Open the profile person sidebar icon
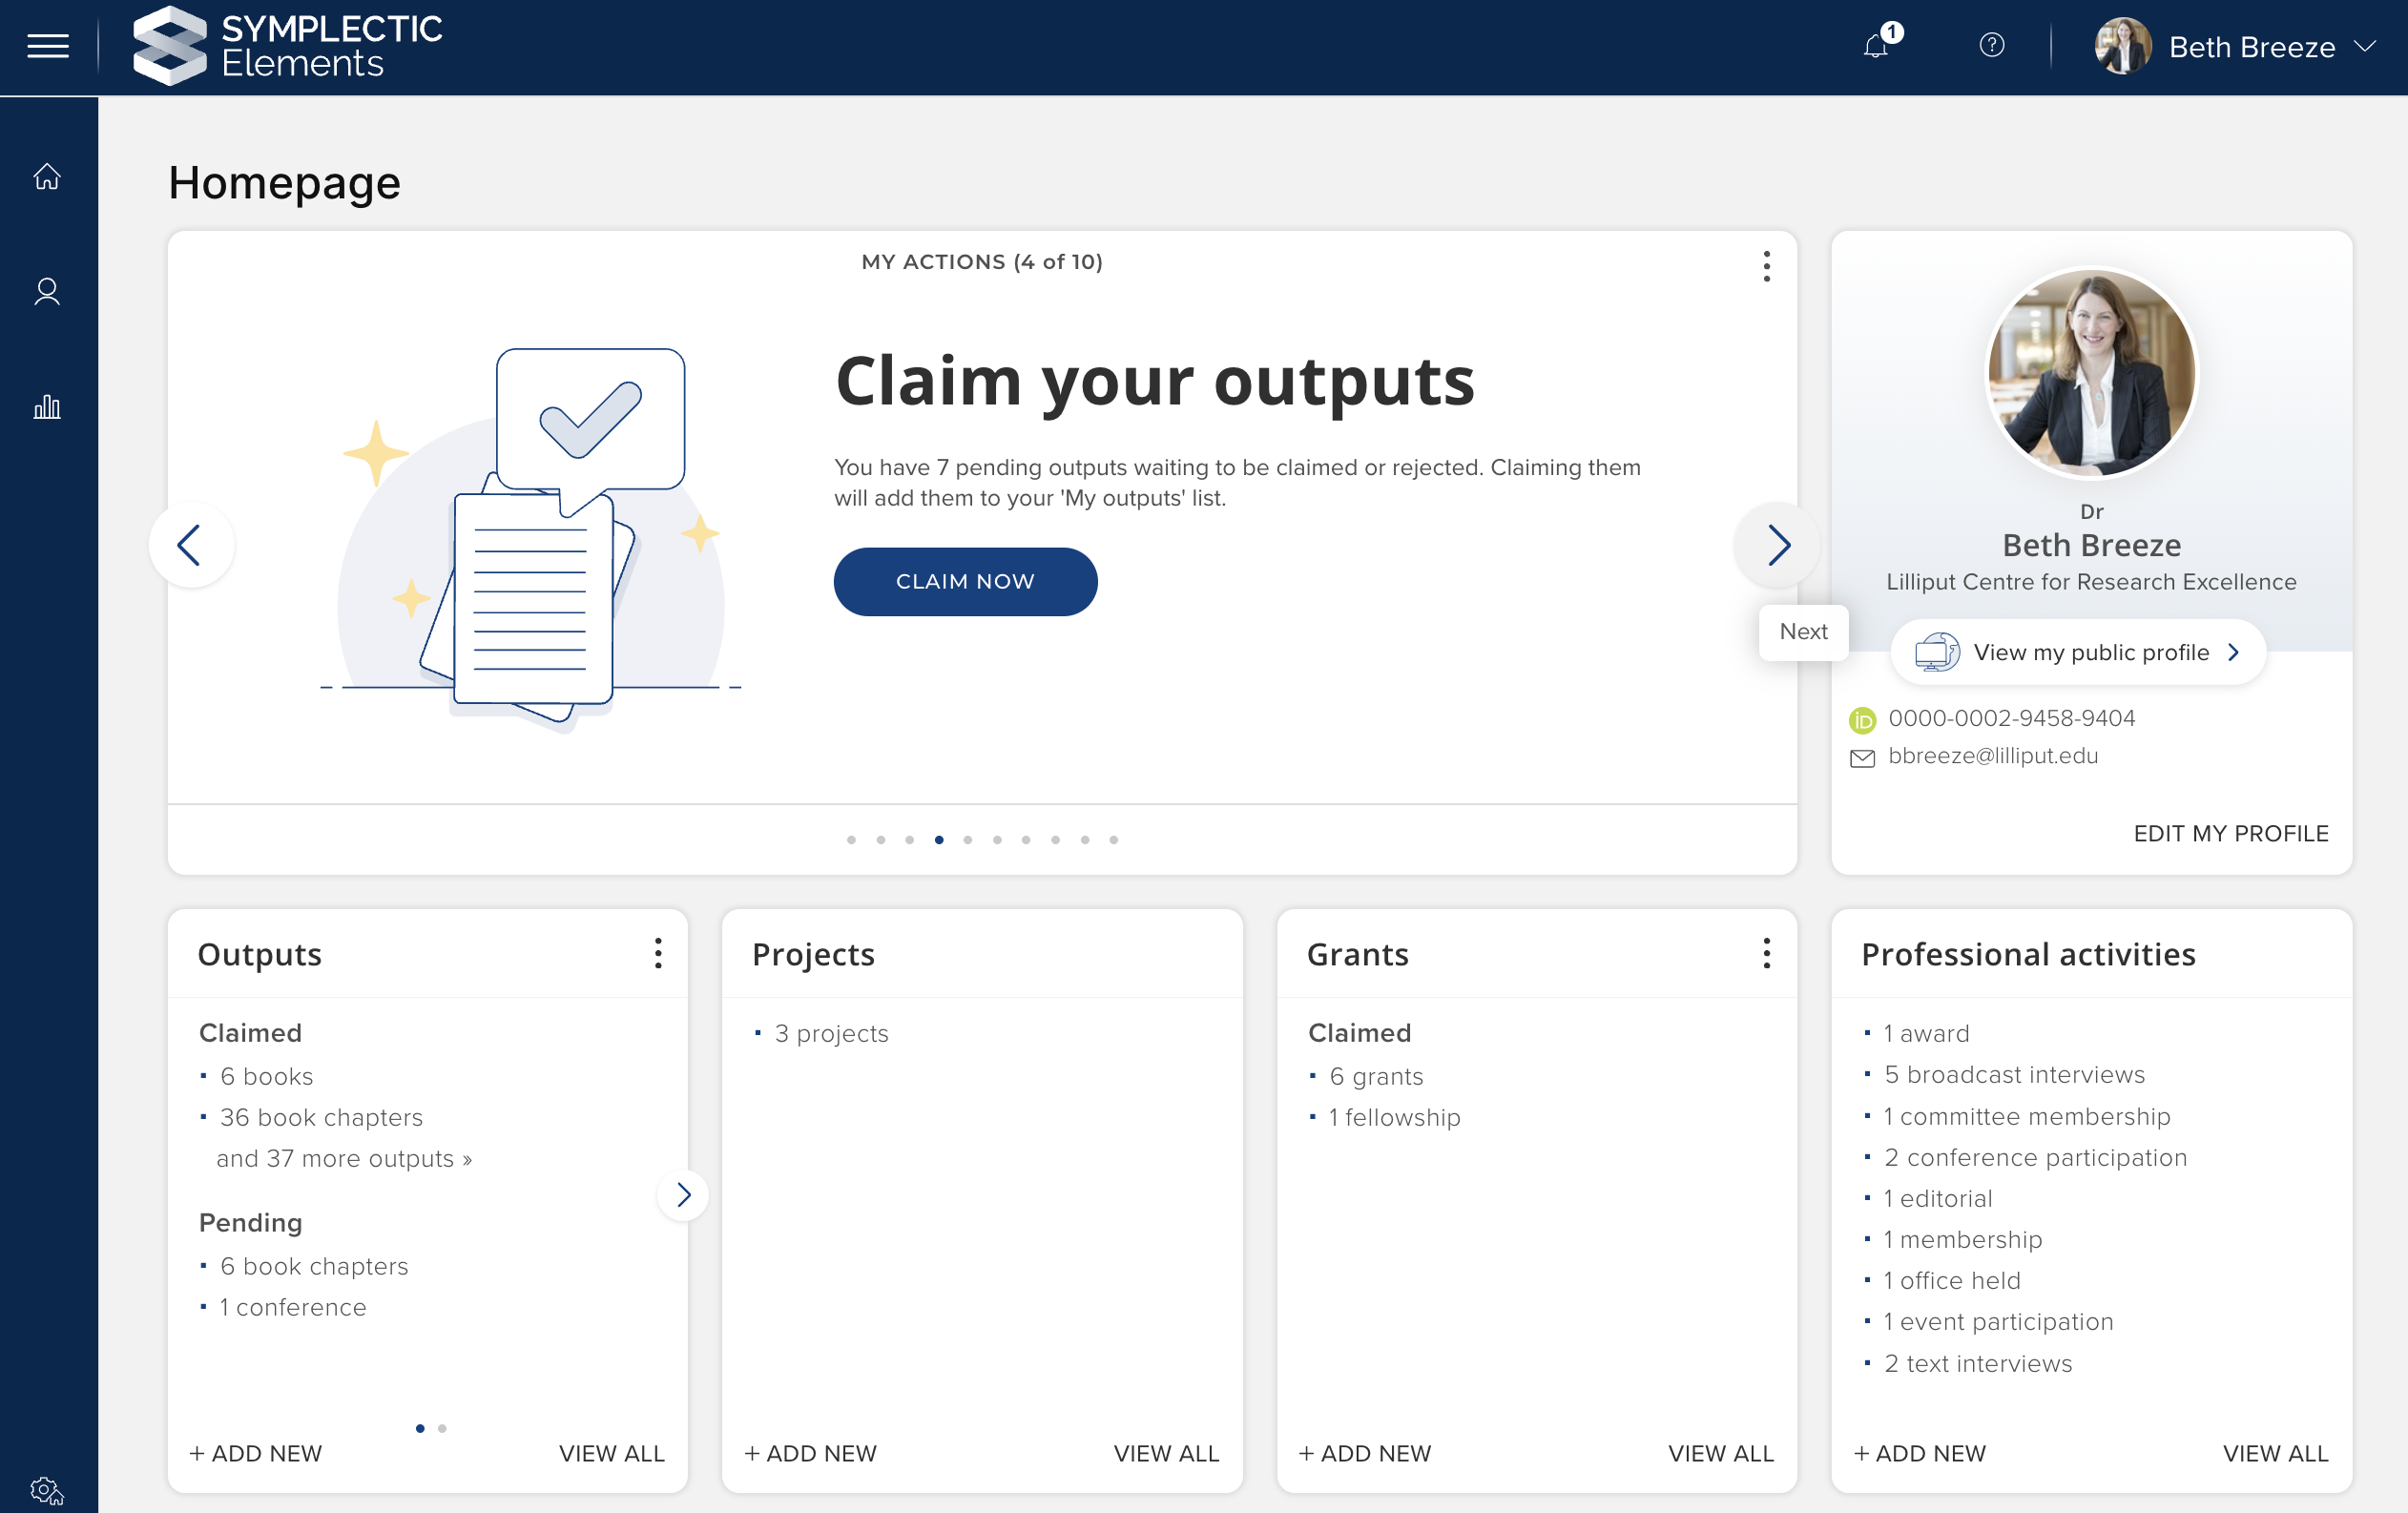The image size is (2408, 1513). [x=47, y=292]
